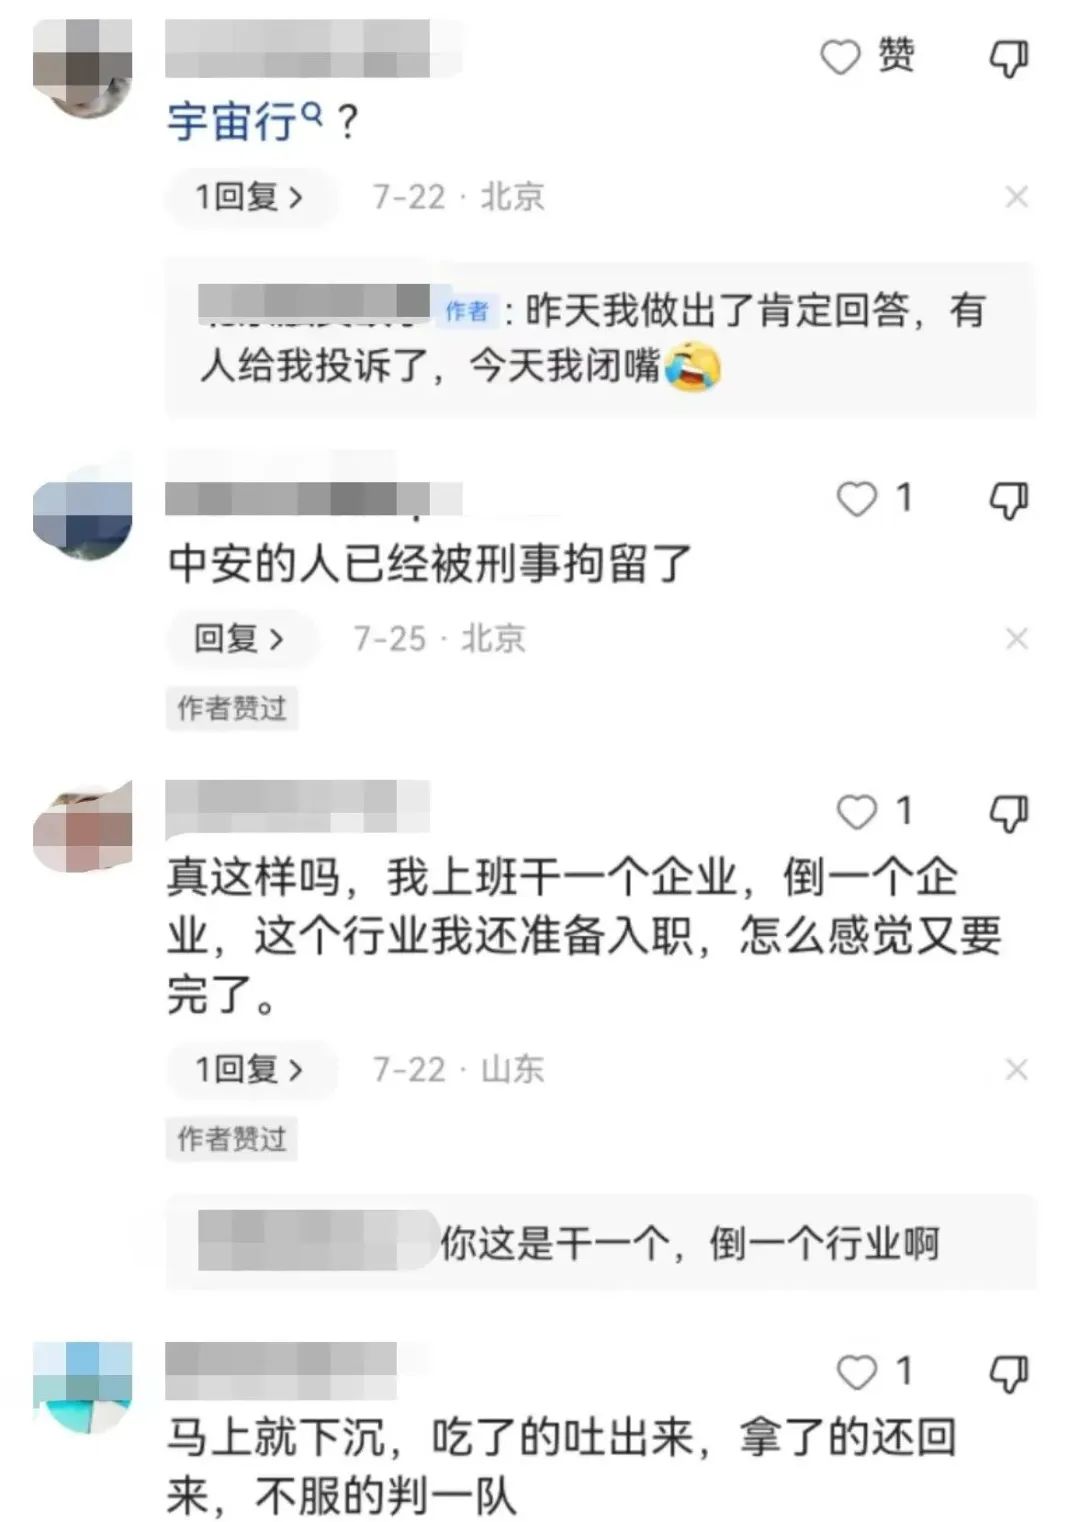Expand 1回复 under the 山东 comment
The width and height of the screenshot is (1080, 1522).
(250, 1070)
